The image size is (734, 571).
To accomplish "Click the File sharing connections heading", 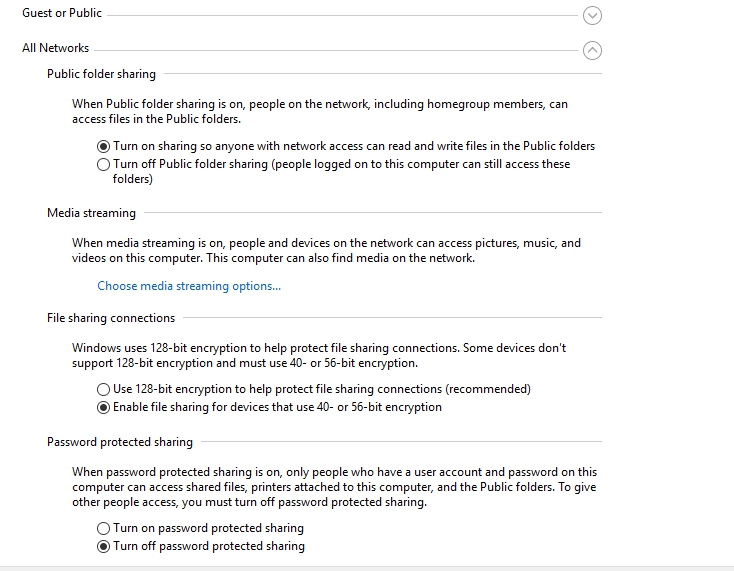I will click(111, 318).
